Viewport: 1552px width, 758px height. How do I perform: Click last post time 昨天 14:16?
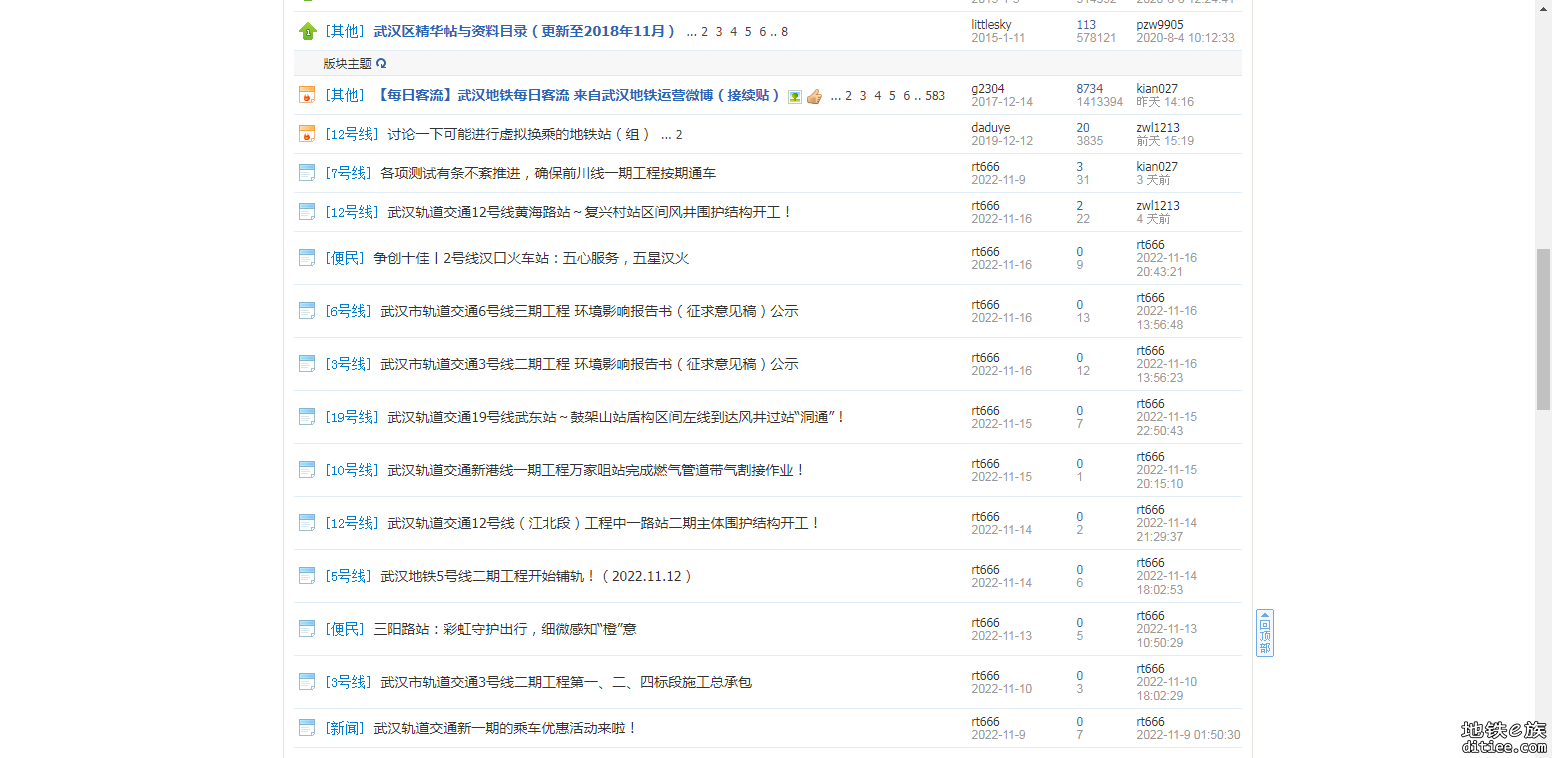[1165, 102]
